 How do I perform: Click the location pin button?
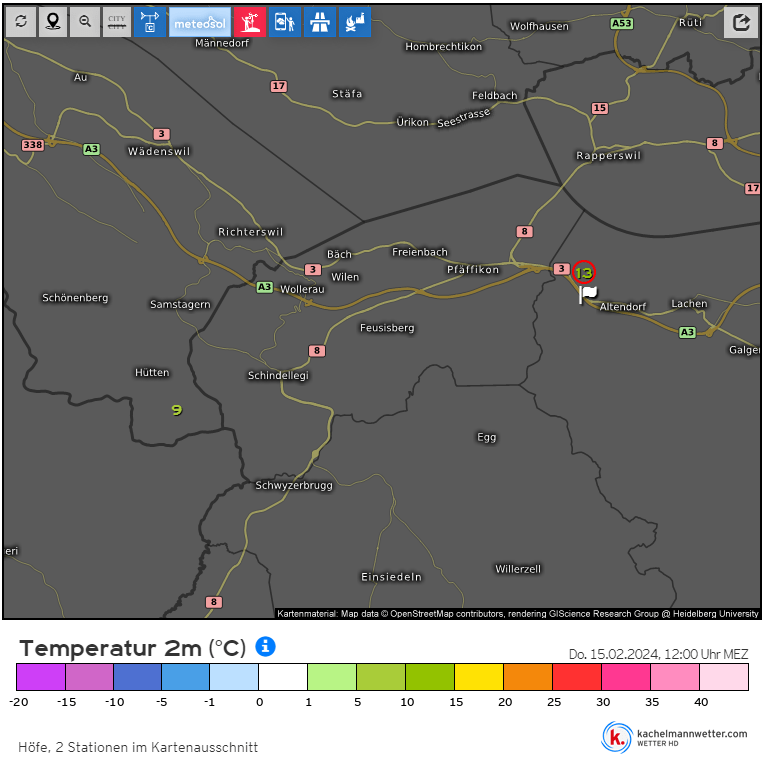pyautogui.click(x=53, y=22)
